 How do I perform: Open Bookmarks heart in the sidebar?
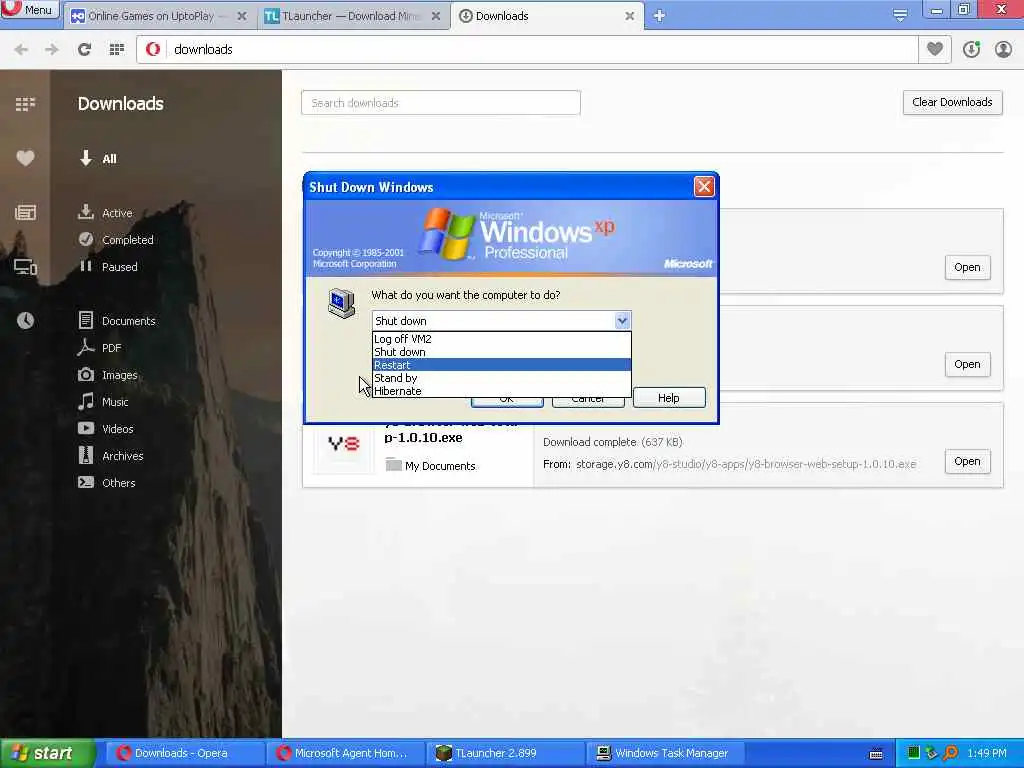coord(25,158)
